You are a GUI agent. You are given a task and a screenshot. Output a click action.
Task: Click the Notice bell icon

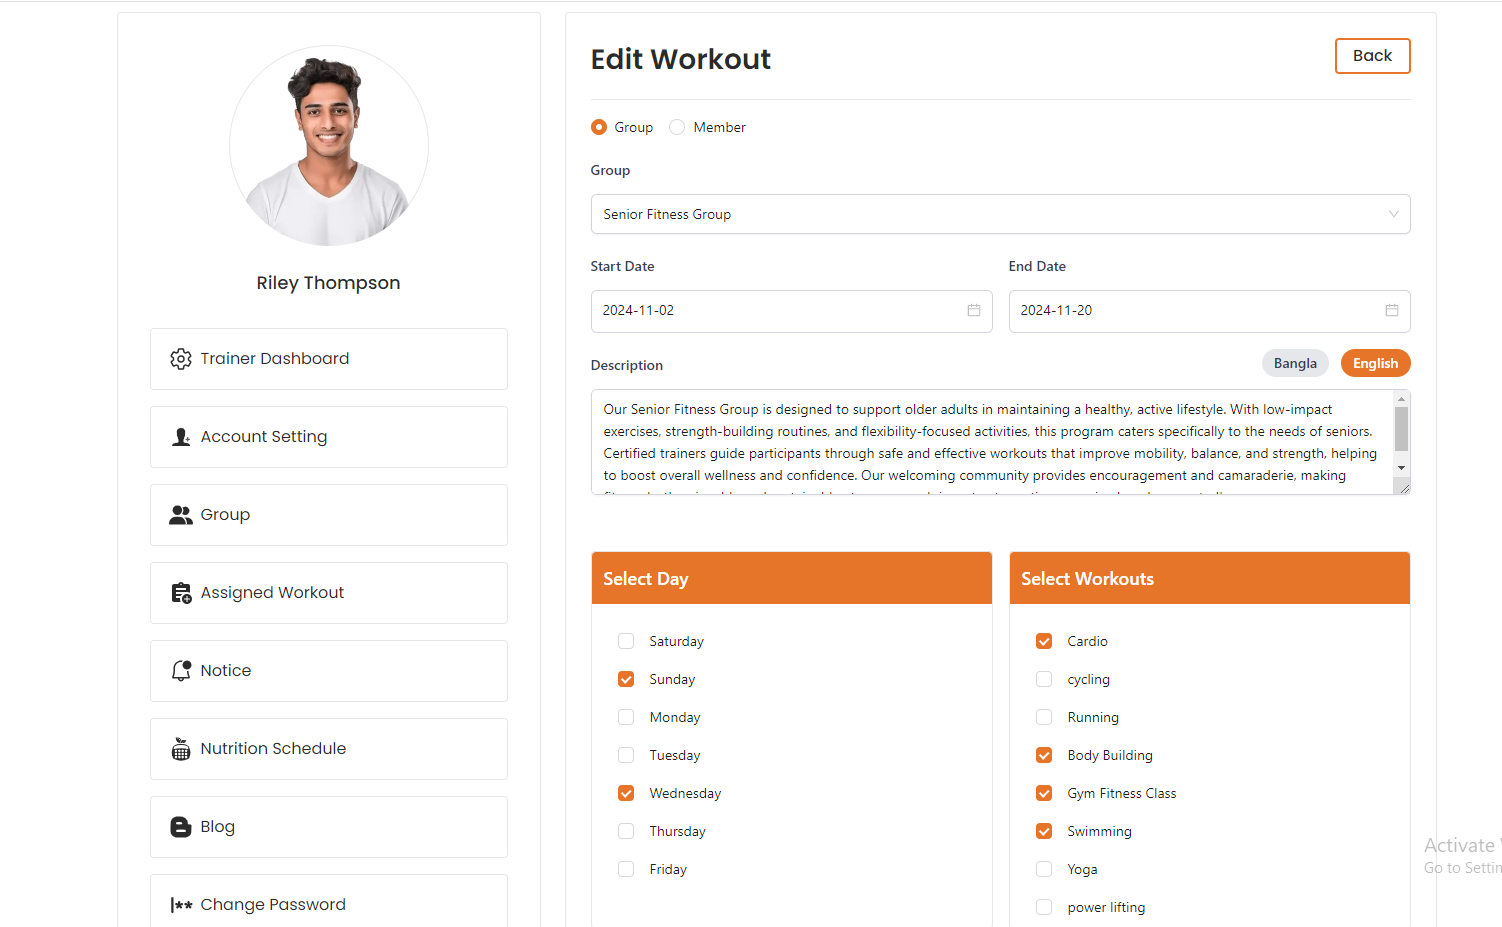click(181, 671)
